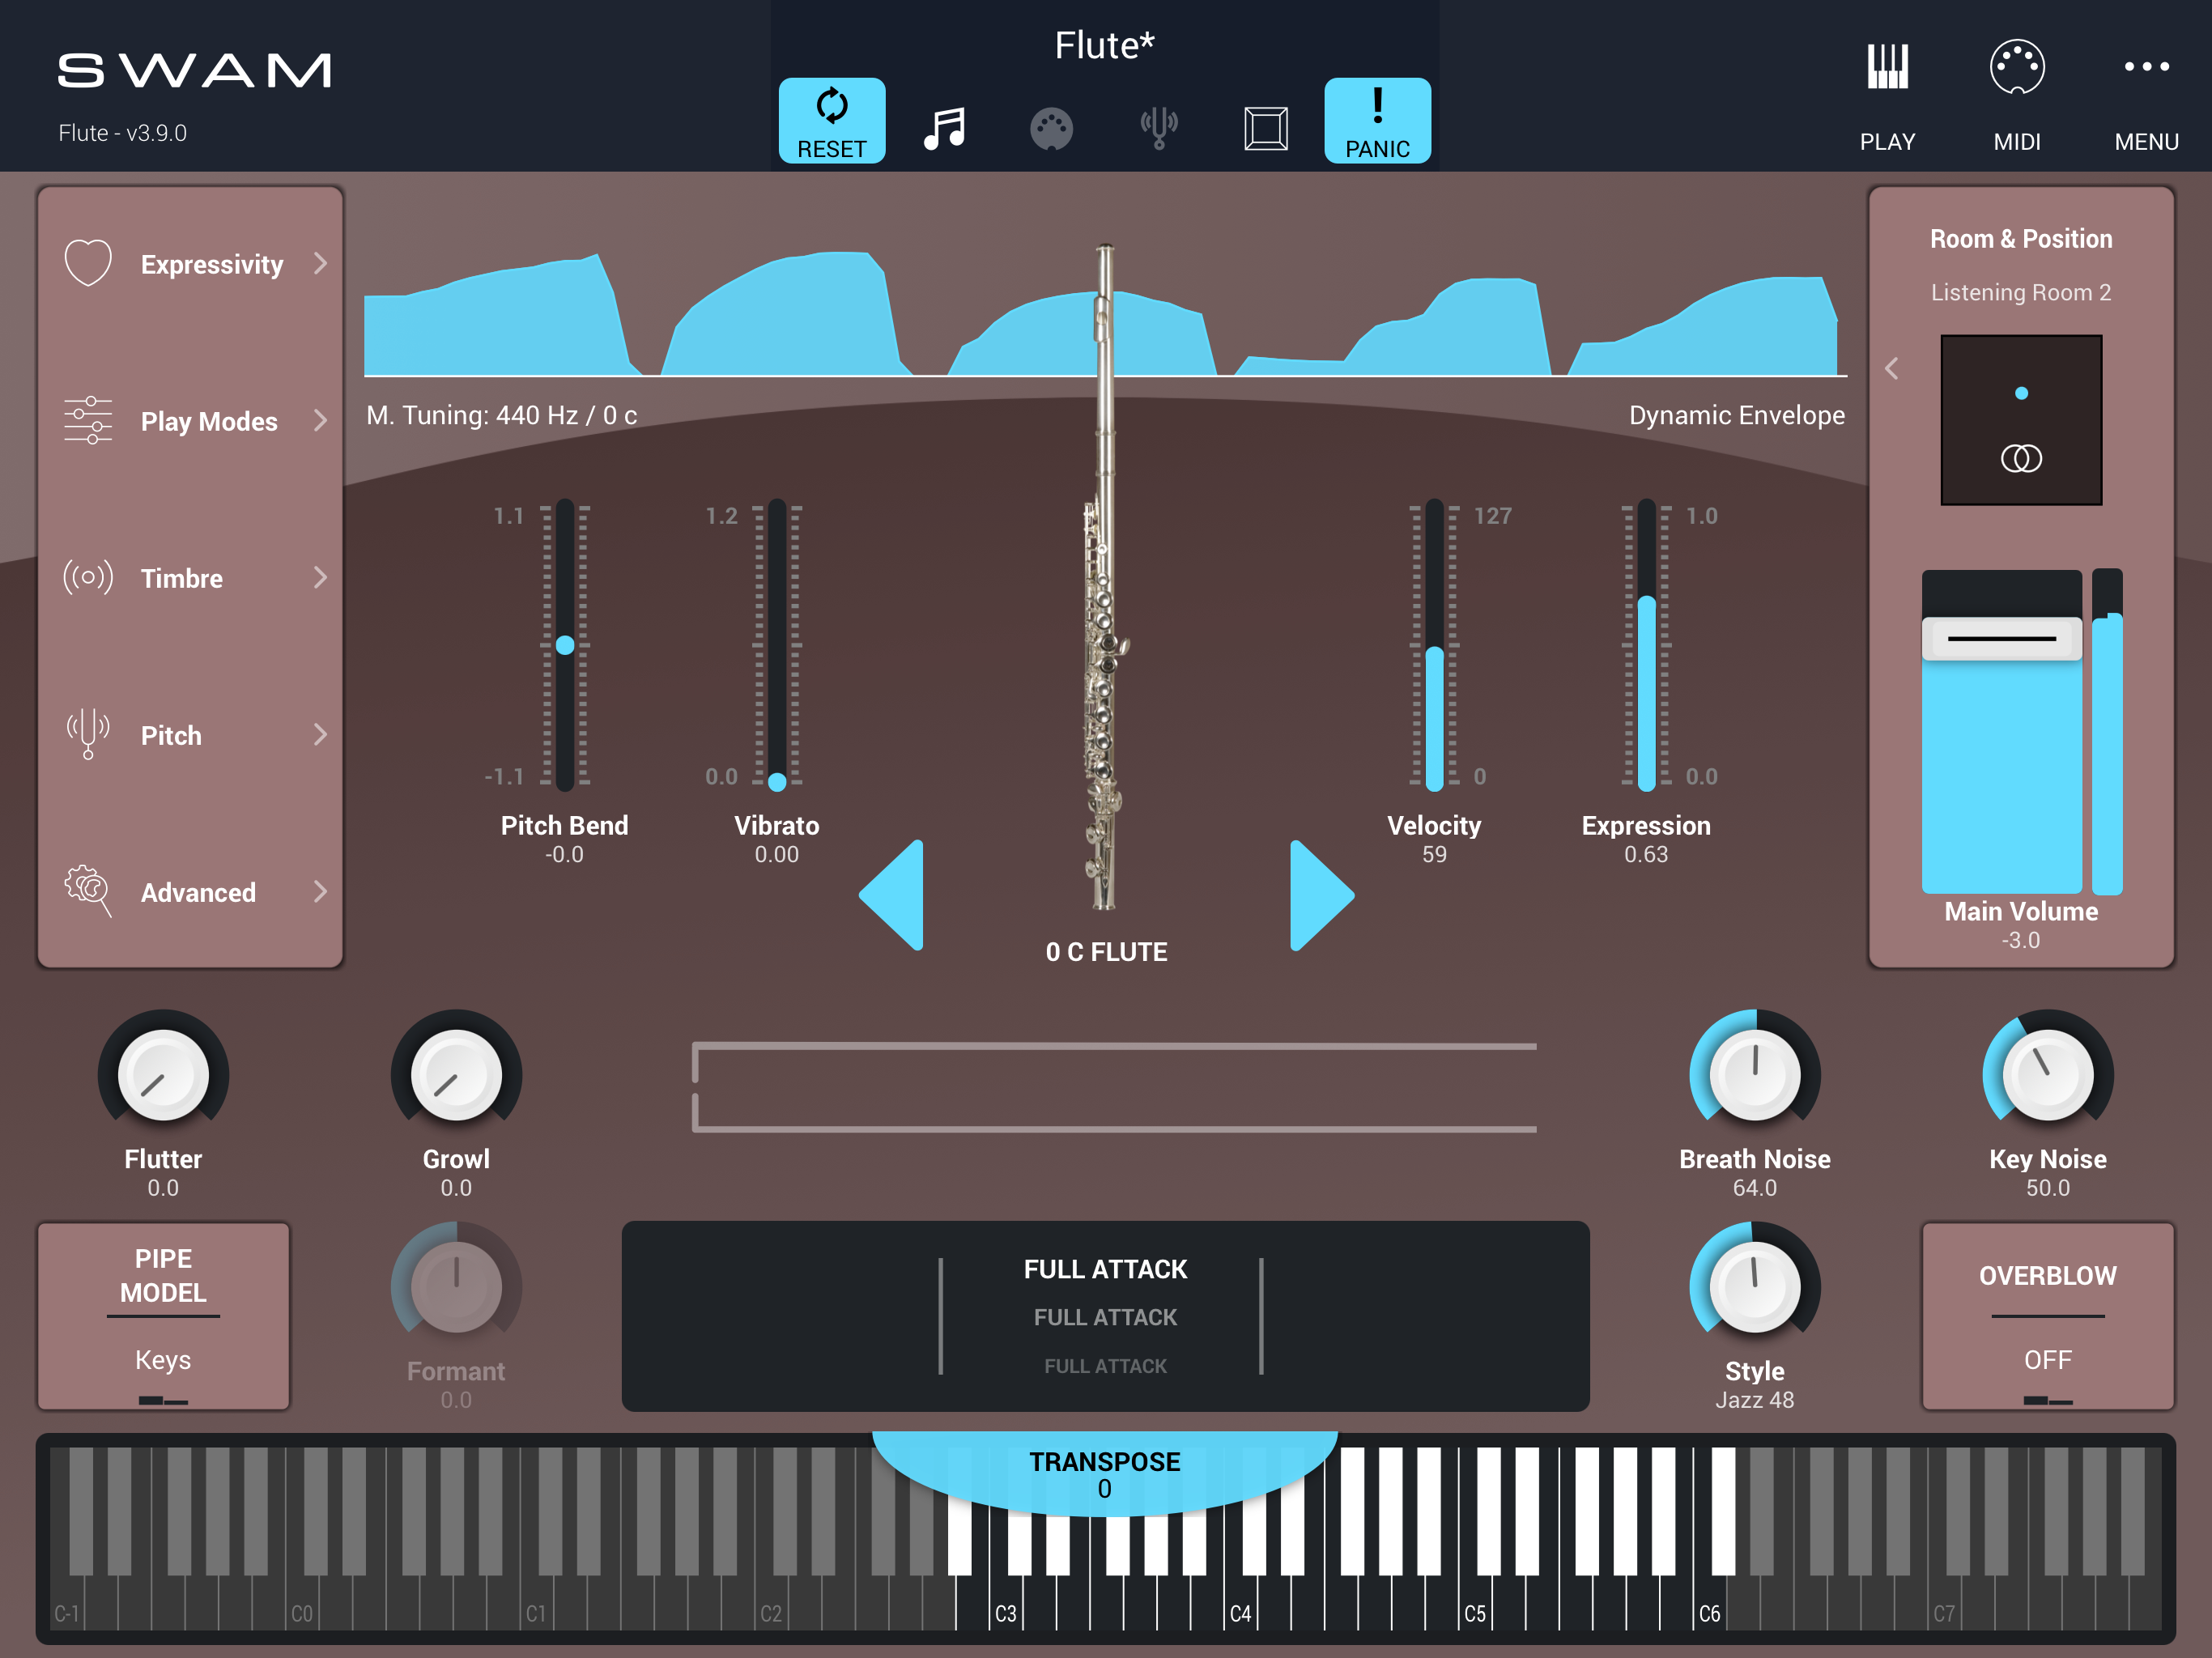Click the Advanced gear magnifier icon
This screenshot has height=1658, width=2212.
click(88, 891)
